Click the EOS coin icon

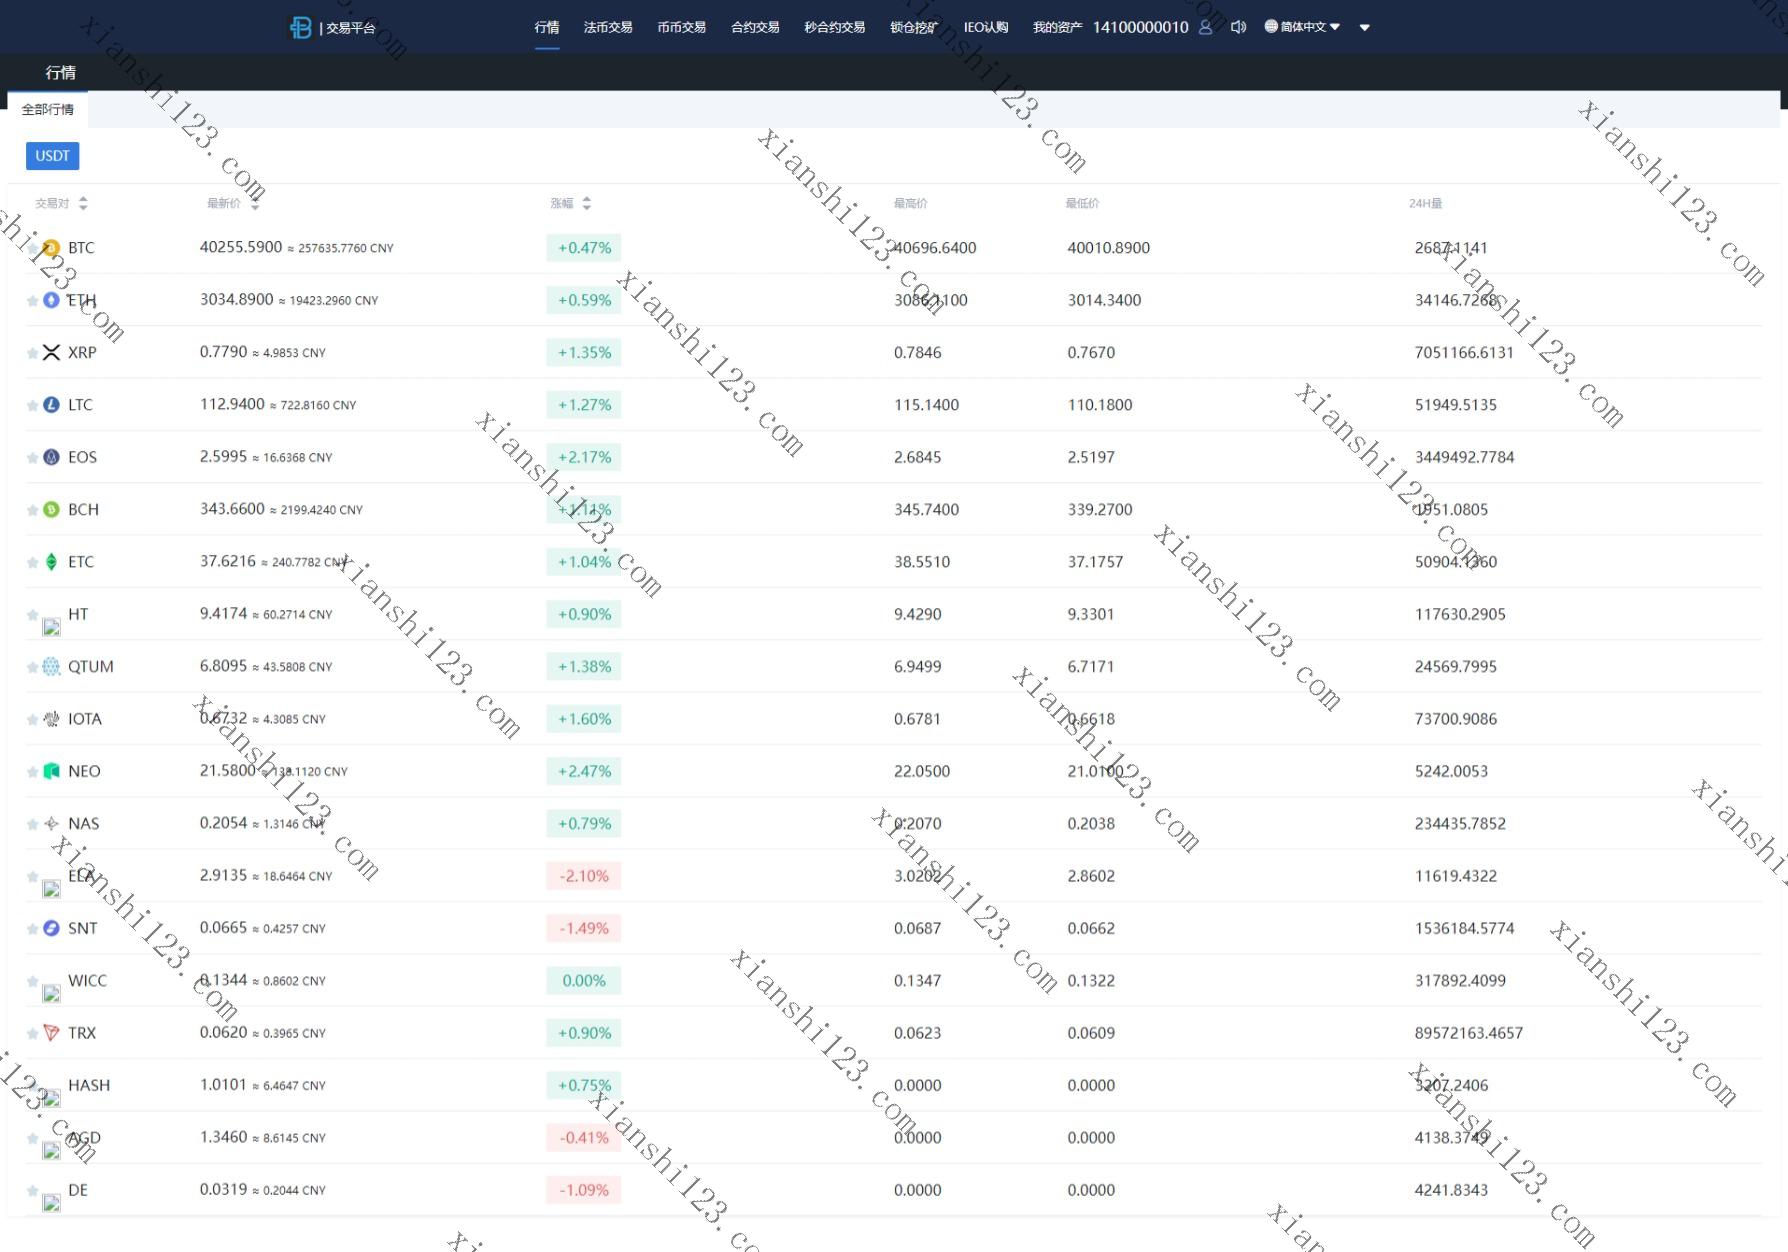[52, 457]
